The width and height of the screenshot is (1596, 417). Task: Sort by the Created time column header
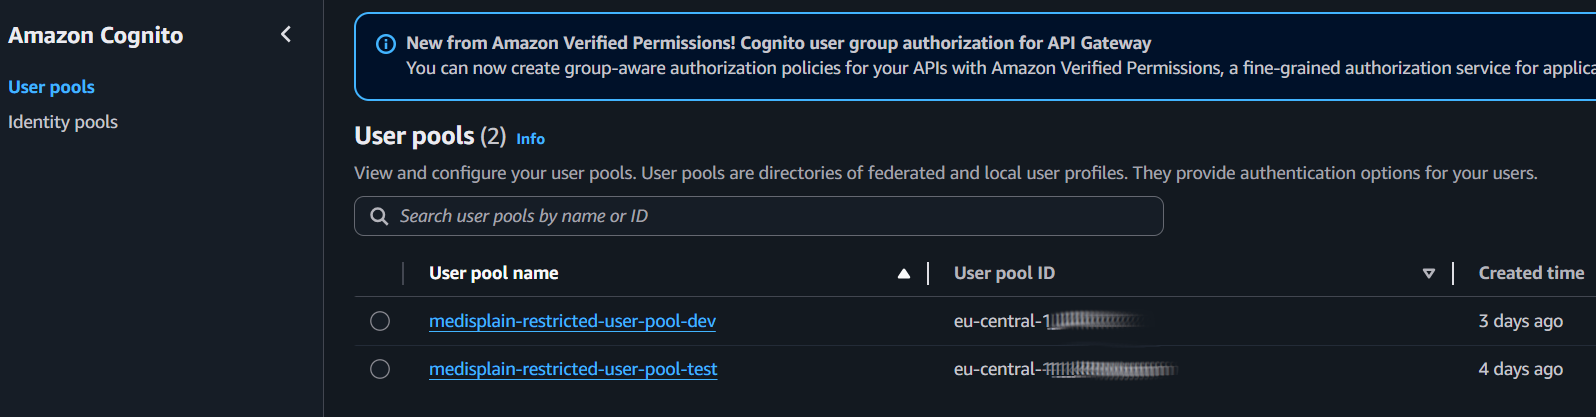coord(1531,273)
